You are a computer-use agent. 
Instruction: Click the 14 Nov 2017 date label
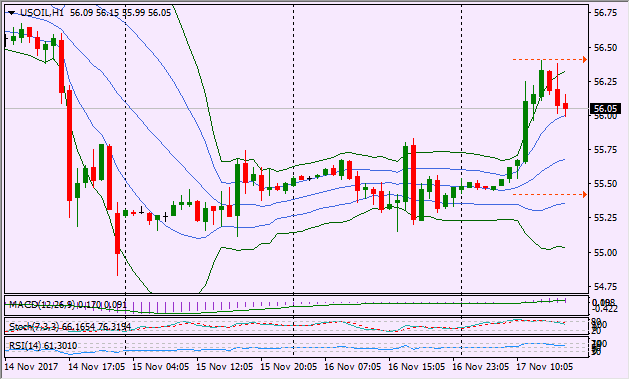31,367
